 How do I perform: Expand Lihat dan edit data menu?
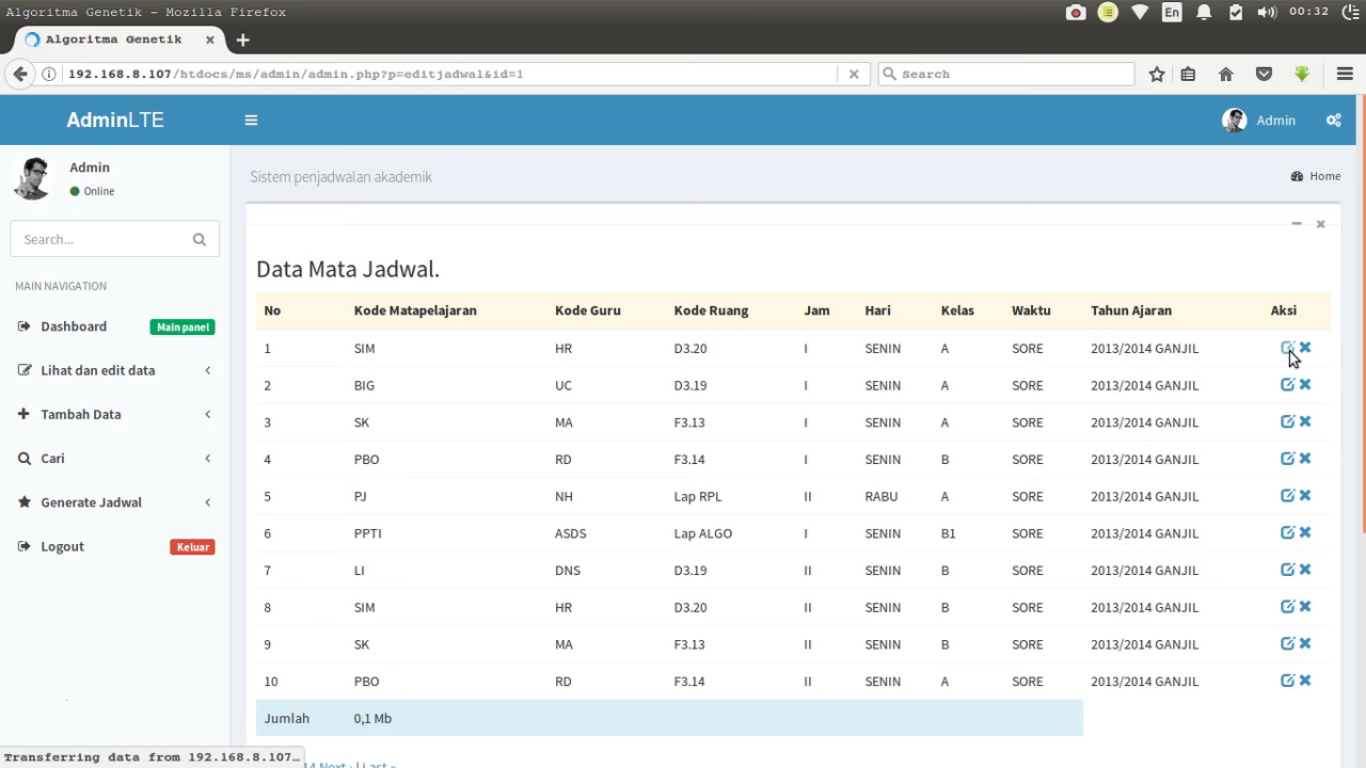(98, 370)
